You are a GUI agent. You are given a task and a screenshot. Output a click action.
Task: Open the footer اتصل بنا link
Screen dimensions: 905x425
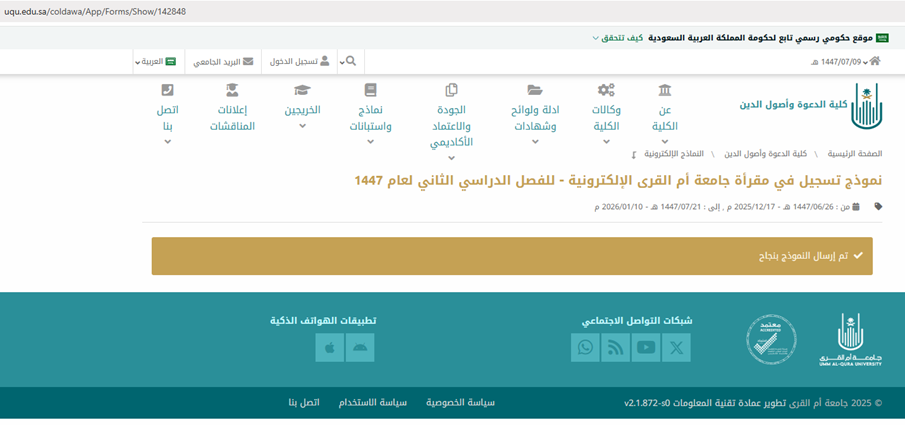304,402
